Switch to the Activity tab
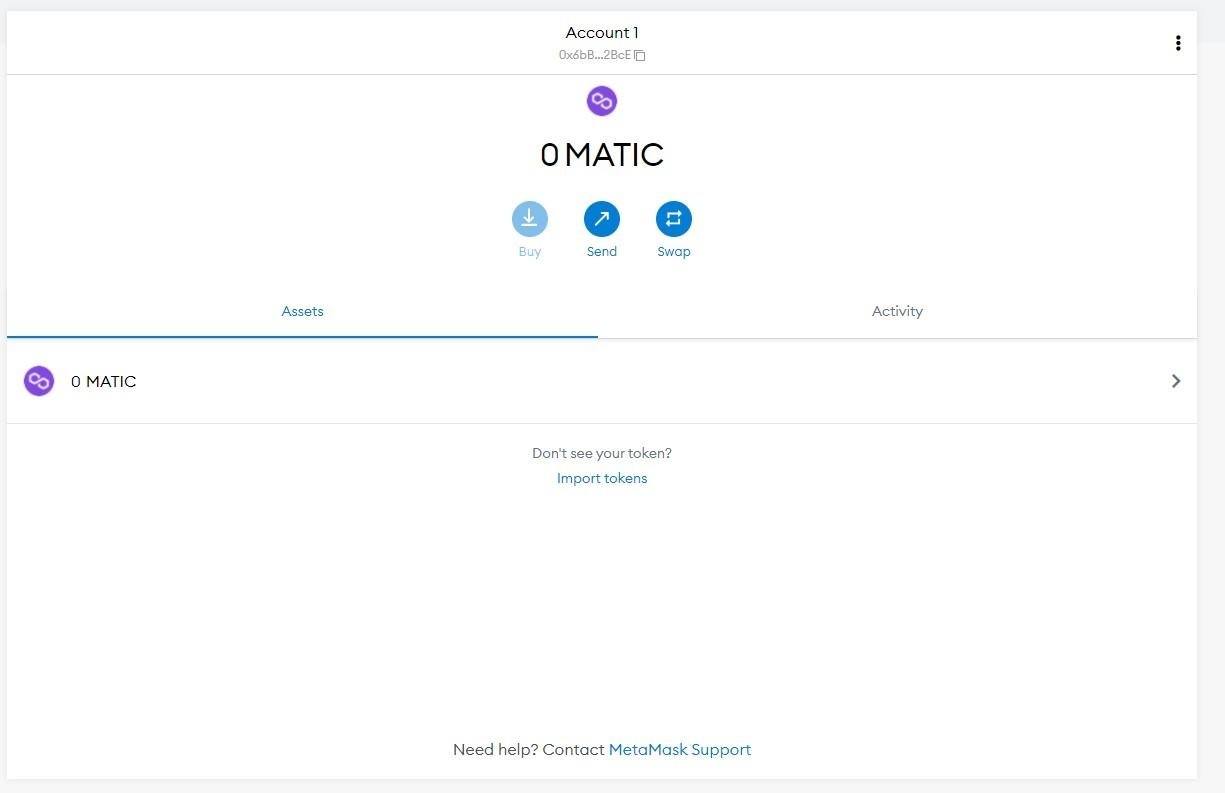The image size is (1225, 793). (x=897, y=311)
